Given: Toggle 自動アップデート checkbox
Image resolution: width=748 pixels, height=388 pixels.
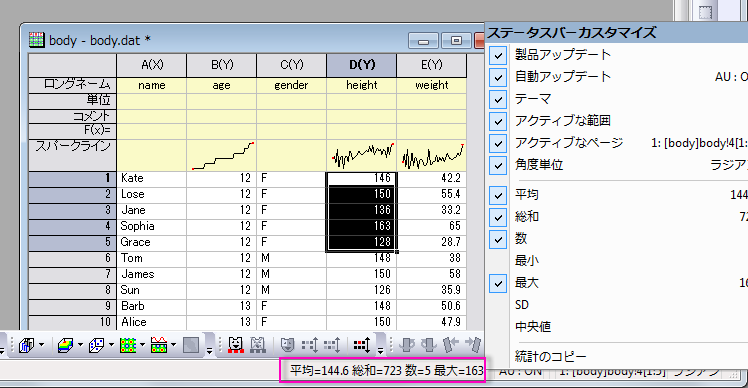Looking at the screenshot, I should point(498,77).
